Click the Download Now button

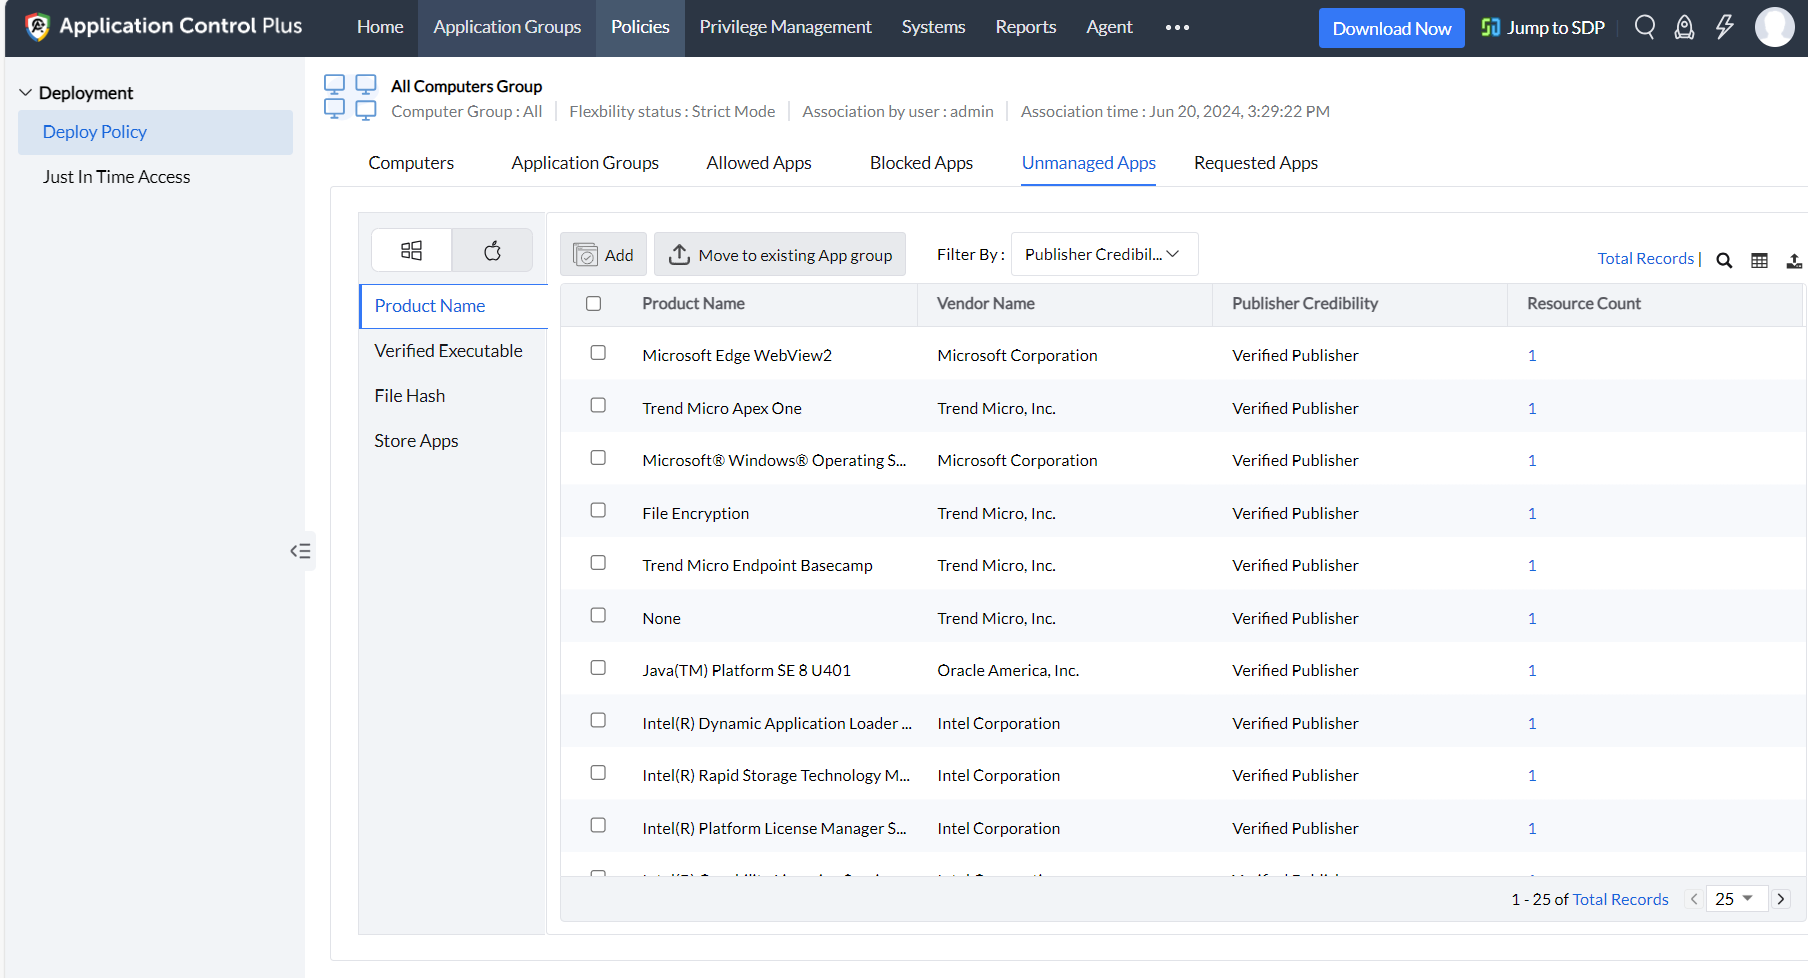[1391, 28]
